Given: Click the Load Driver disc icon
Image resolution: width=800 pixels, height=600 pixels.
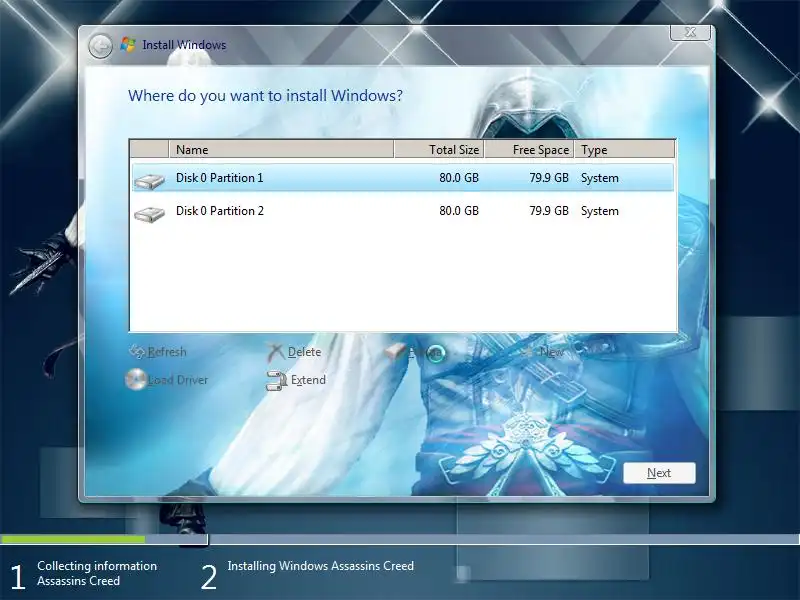Looking at the screenshot, I should tap(135, 380).
